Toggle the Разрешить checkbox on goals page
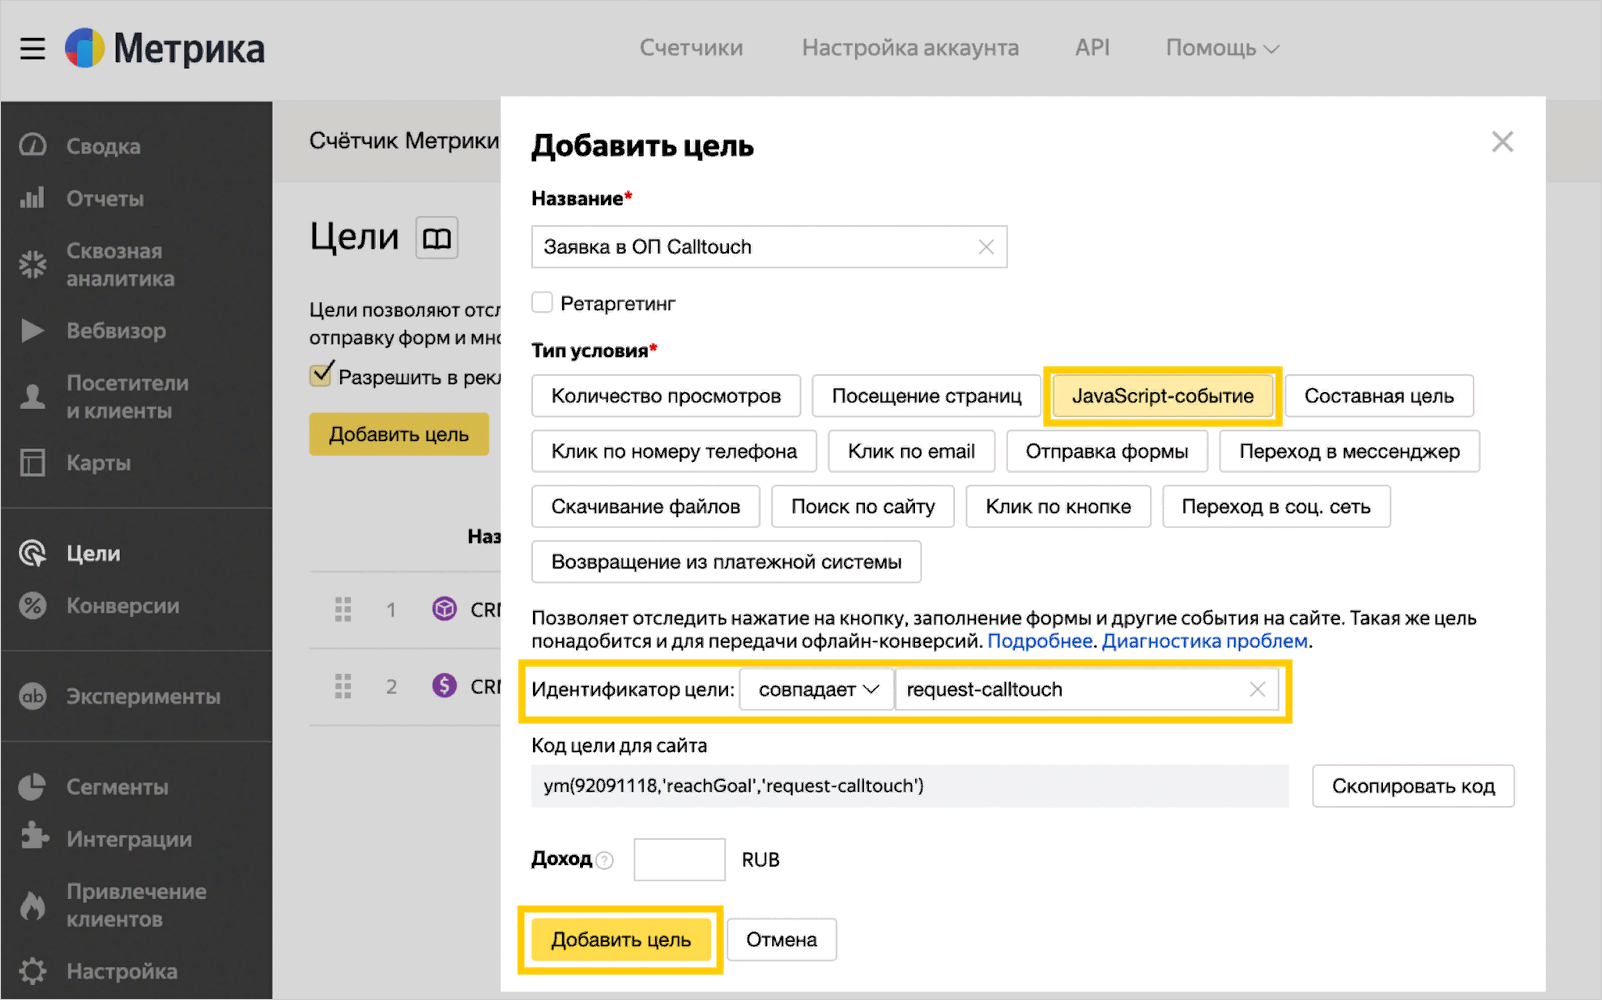 pos(321,375)
